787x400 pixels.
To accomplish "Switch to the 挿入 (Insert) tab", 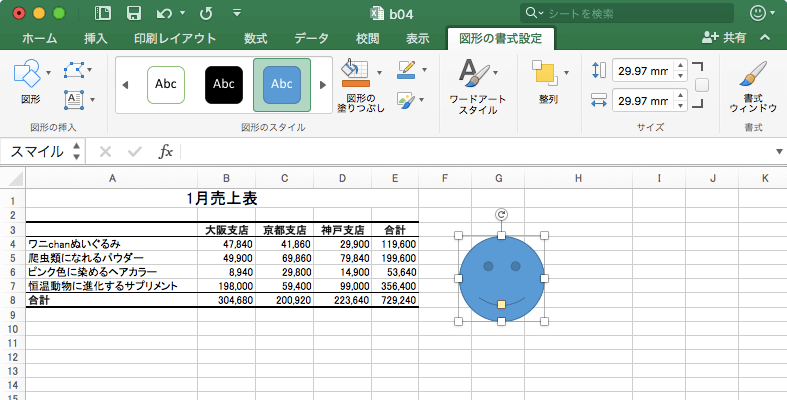I will click(95, 38).
